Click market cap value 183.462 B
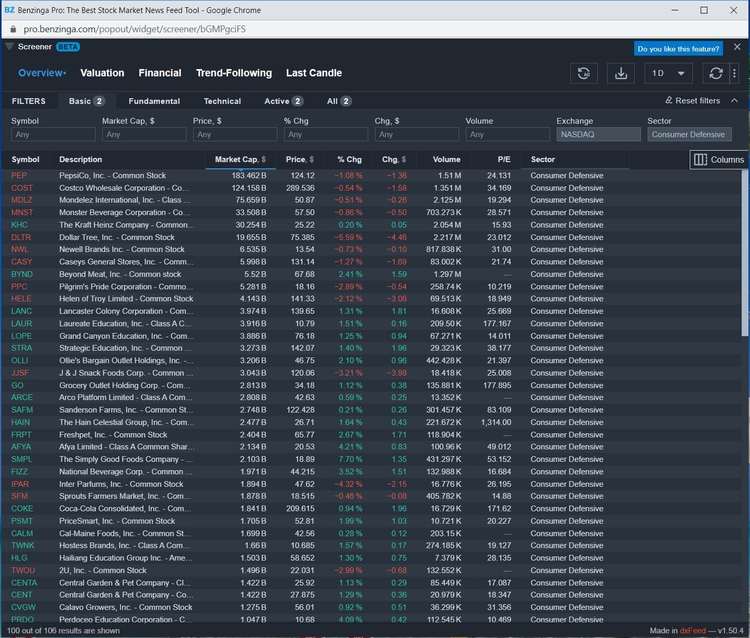This screenshot has height=638, width=750. pos(249,176)
